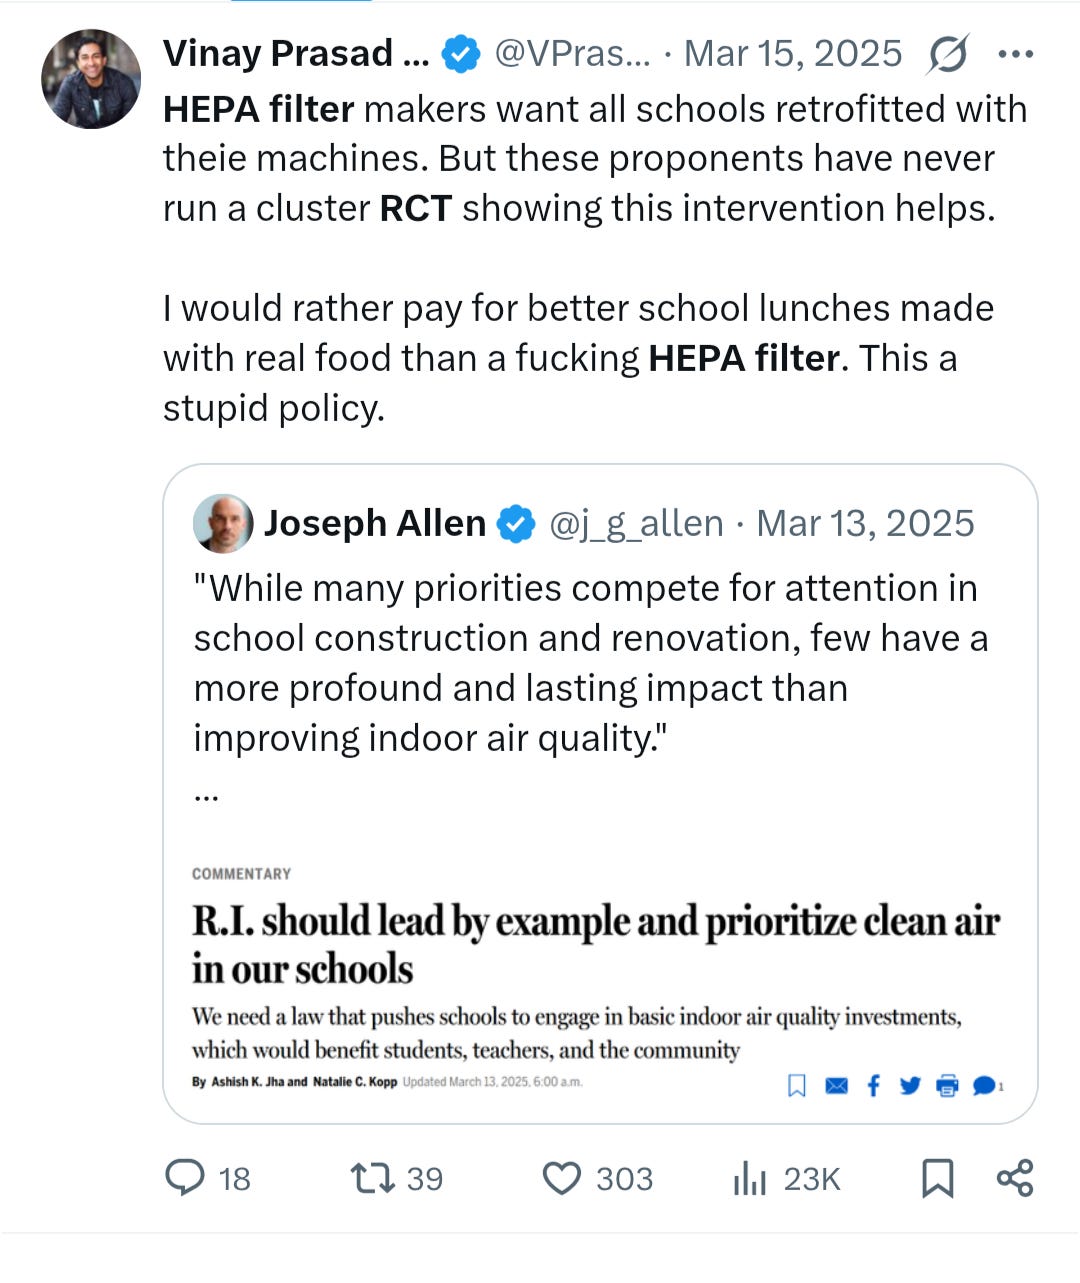1080x1283 pixels.
Task: Expand the quoted tweet ellipsis text
Action: point(206,796)
